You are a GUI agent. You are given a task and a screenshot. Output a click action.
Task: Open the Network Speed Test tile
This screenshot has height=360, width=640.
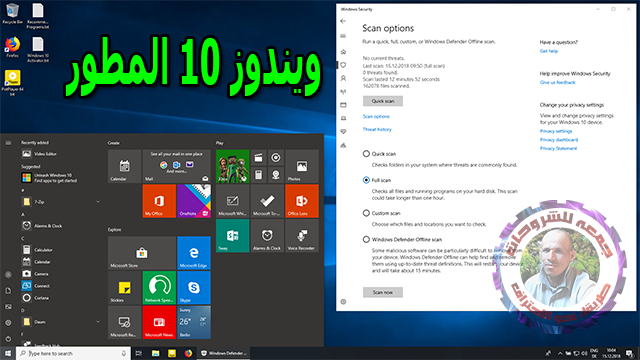click(x=159, y=288)
